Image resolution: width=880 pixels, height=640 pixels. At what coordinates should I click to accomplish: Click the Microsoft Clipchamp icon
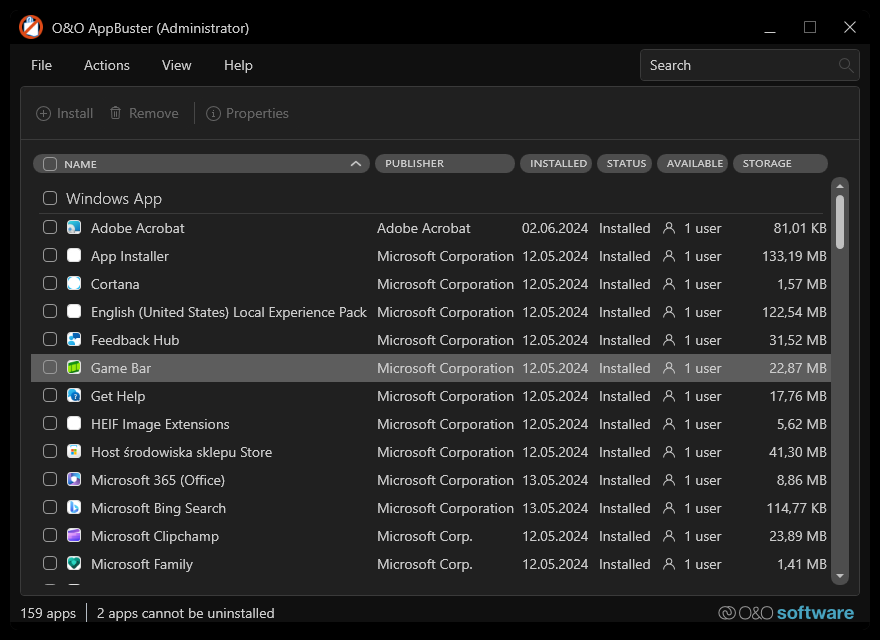pos(74,536)
